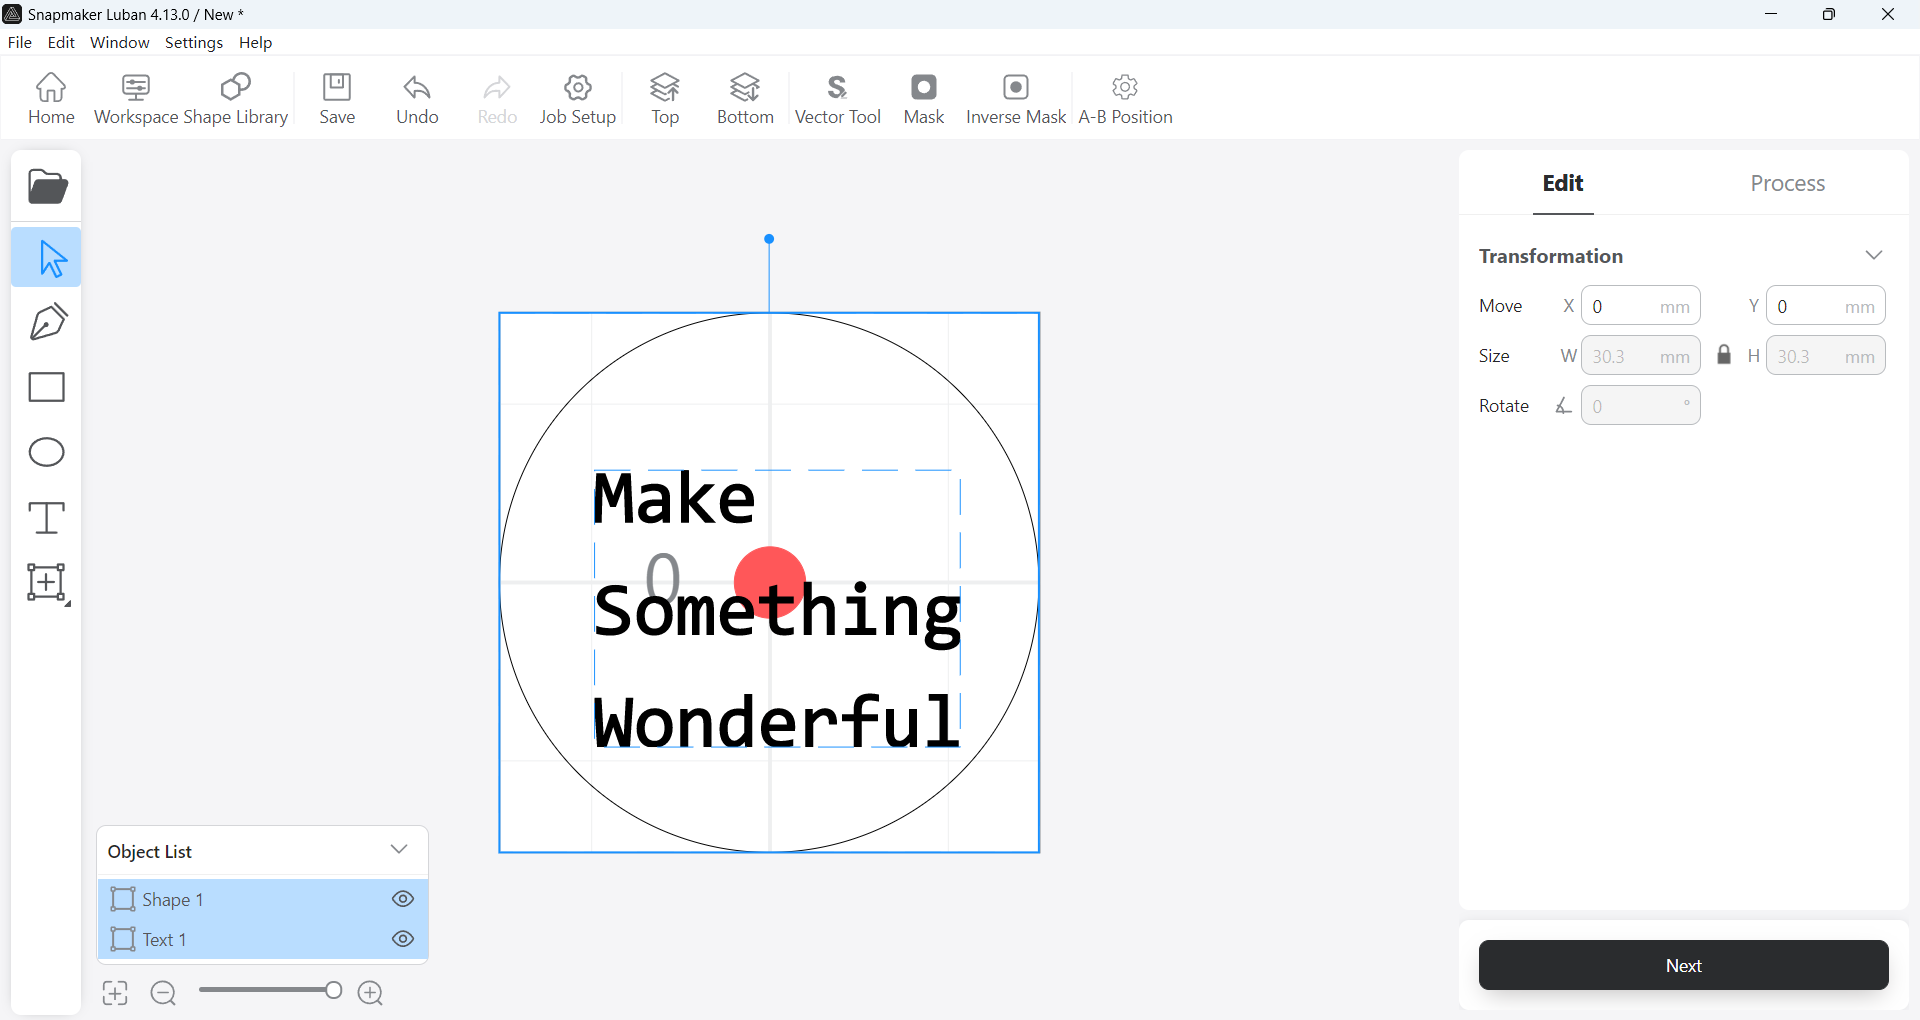This screenshot has height=1020, width=1920.
Task: Hide Shape 1 with its eye icon
Action: 403,899
